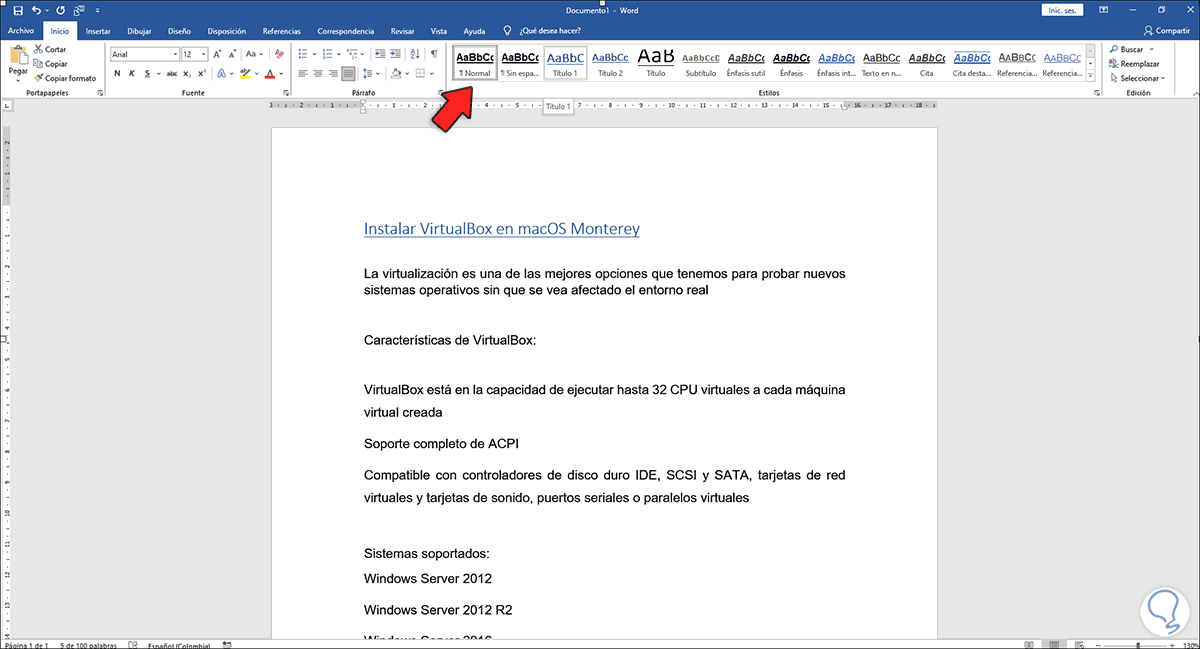Sort text alphabetically (A-Z icon)
Image resolution: width=1200 pixels, height=649 pixels.
417,54
